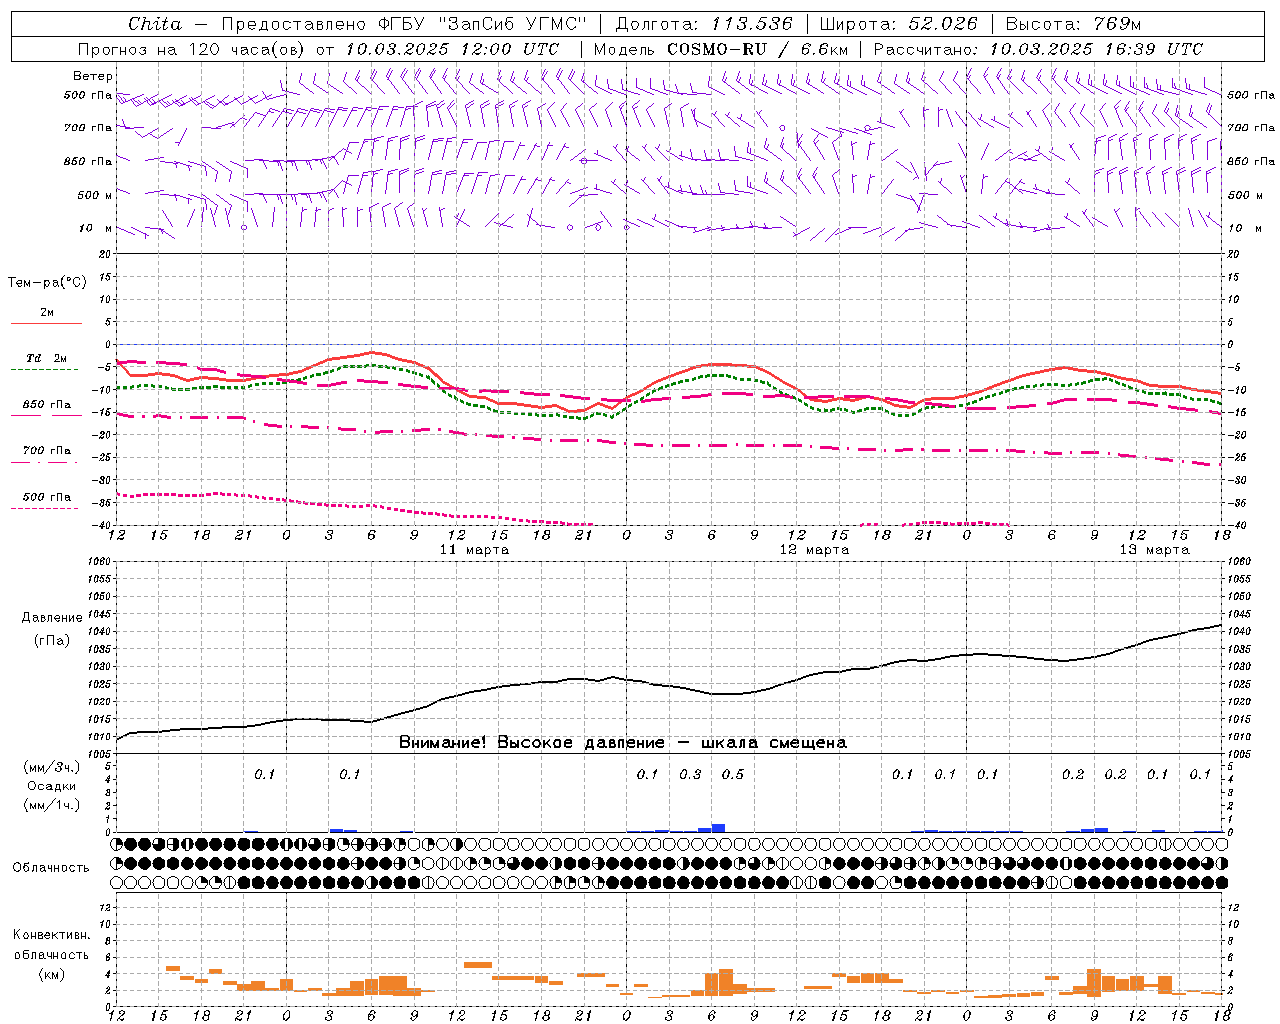Click the '12 марта' date label
Image resolution: width=1280 pixels, height=1024 pixels.
click(814, 550)
